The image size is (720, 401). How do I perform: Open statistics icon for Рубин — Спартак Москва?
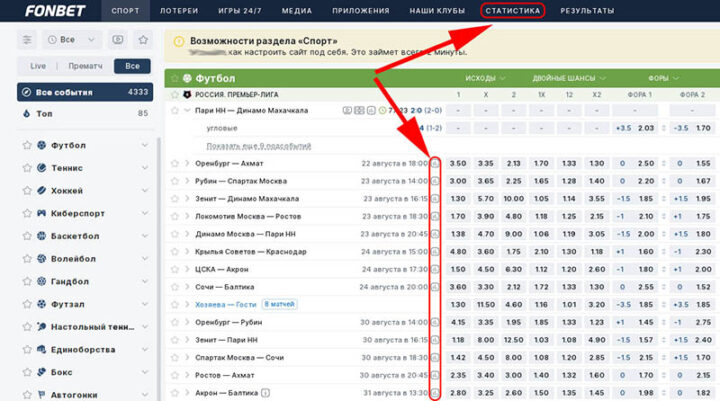(x=435, y=181)
